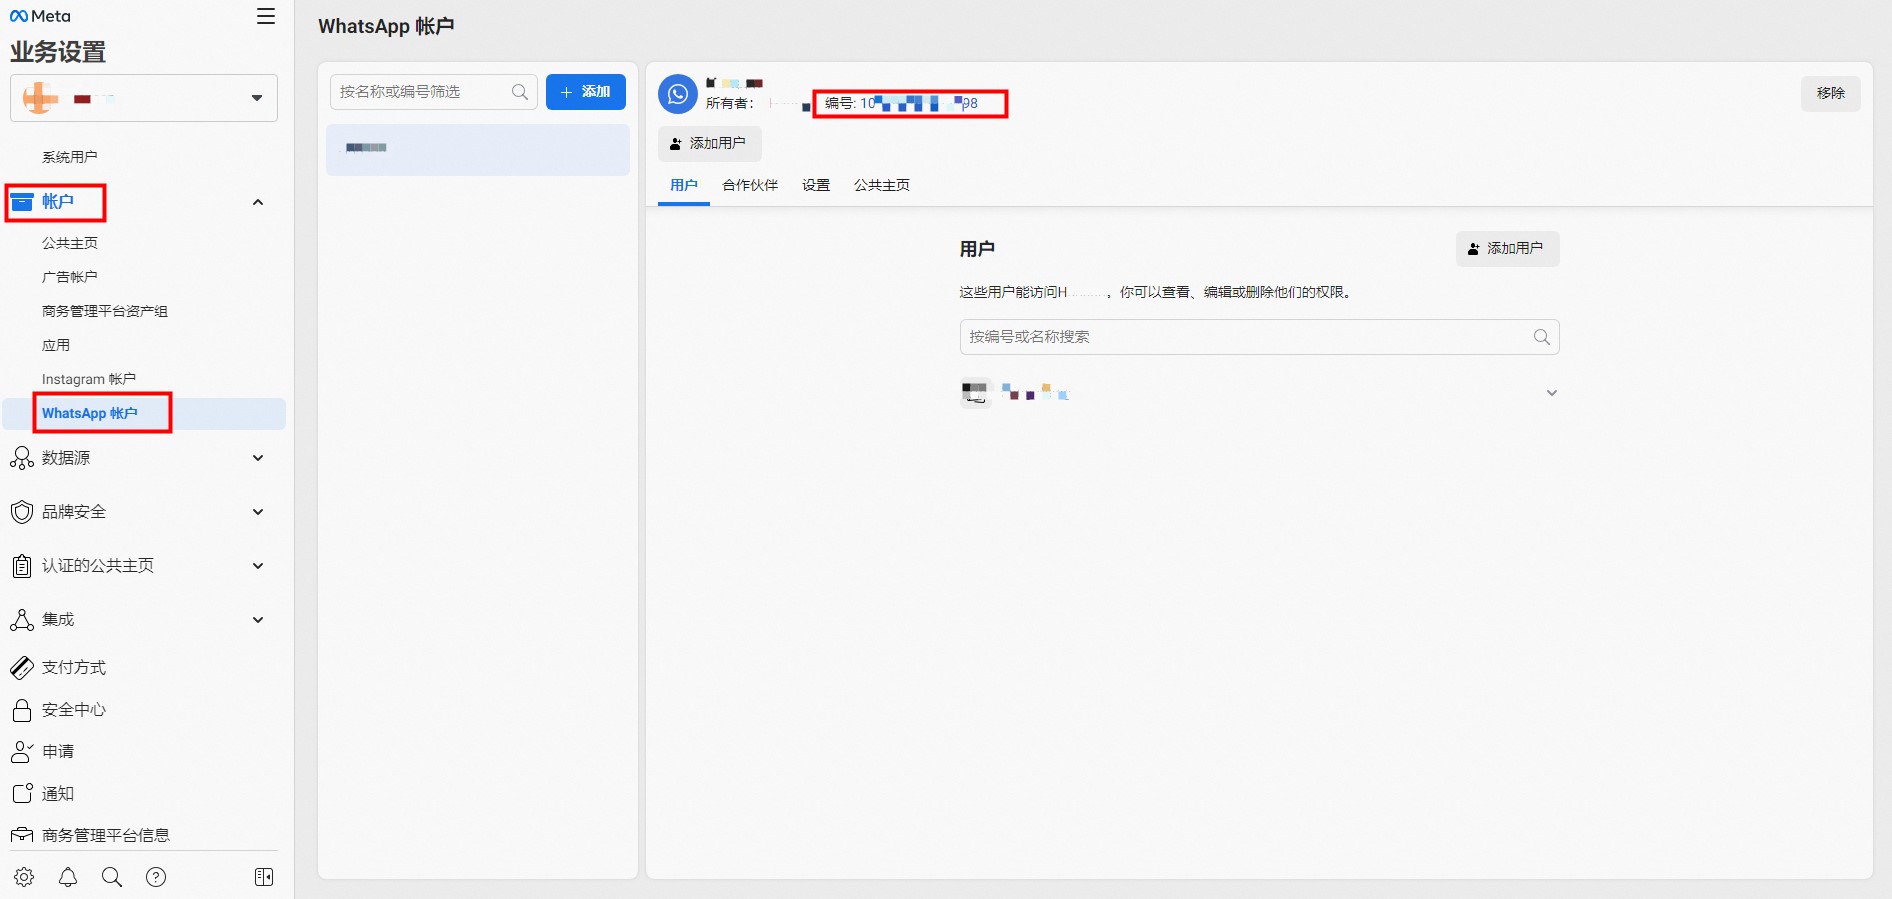Open the notifications bell in bottom bar
This screenshot has width=1892, height=899.
[x=68, y=877]
